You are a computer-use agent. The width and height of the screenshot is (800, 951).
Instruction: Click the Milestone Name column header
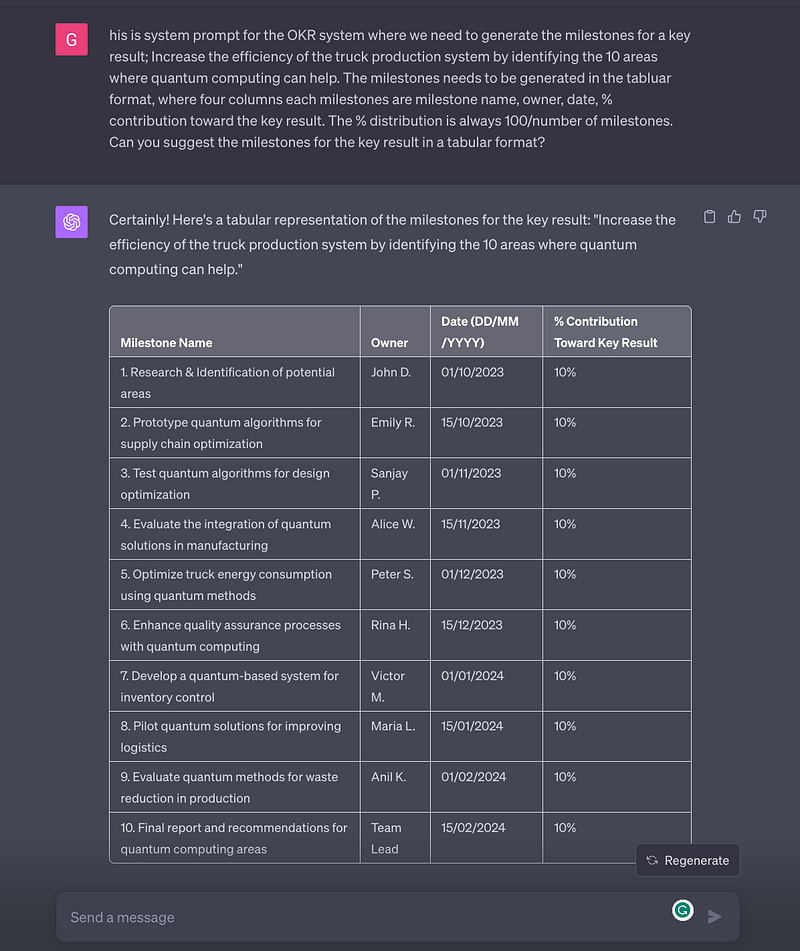point(235,332)
